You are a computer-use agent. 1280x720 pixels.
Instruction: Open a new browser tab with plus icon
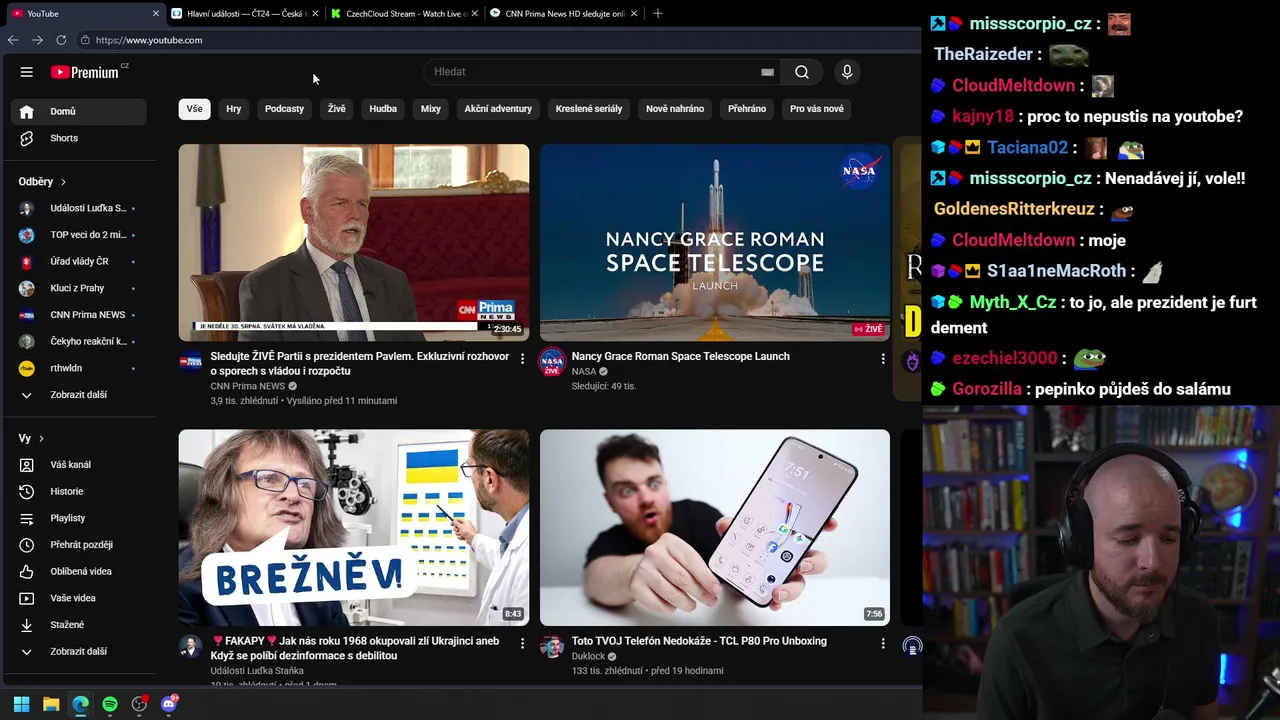click(657, 14)
